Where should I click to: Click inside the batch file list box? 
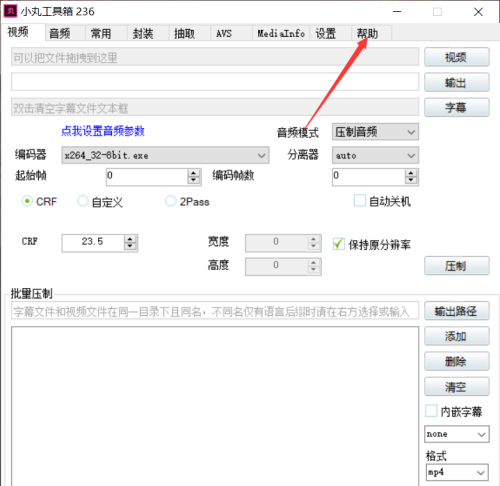click(215, 406)
